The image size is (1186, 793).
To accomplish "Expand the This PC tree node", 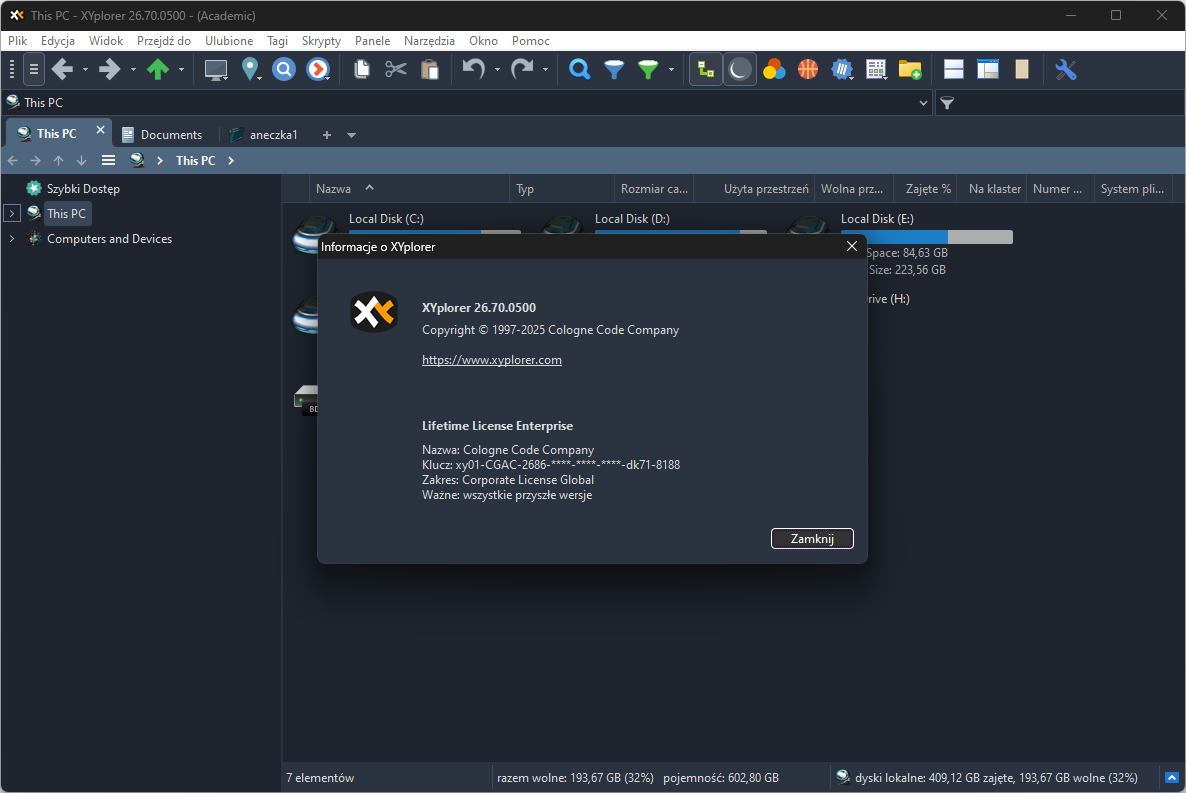I will [12, 213].
